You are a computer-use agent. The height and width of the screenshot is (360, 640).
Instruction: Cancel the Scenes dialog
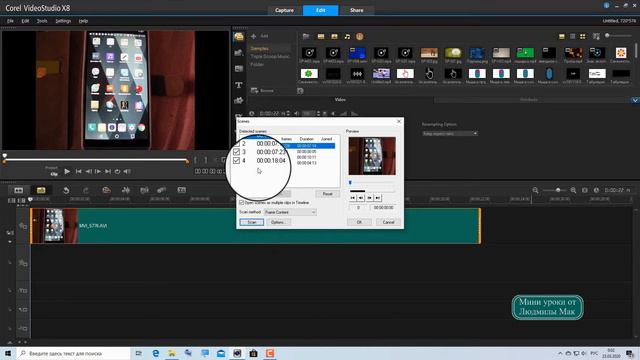(388, 222)
